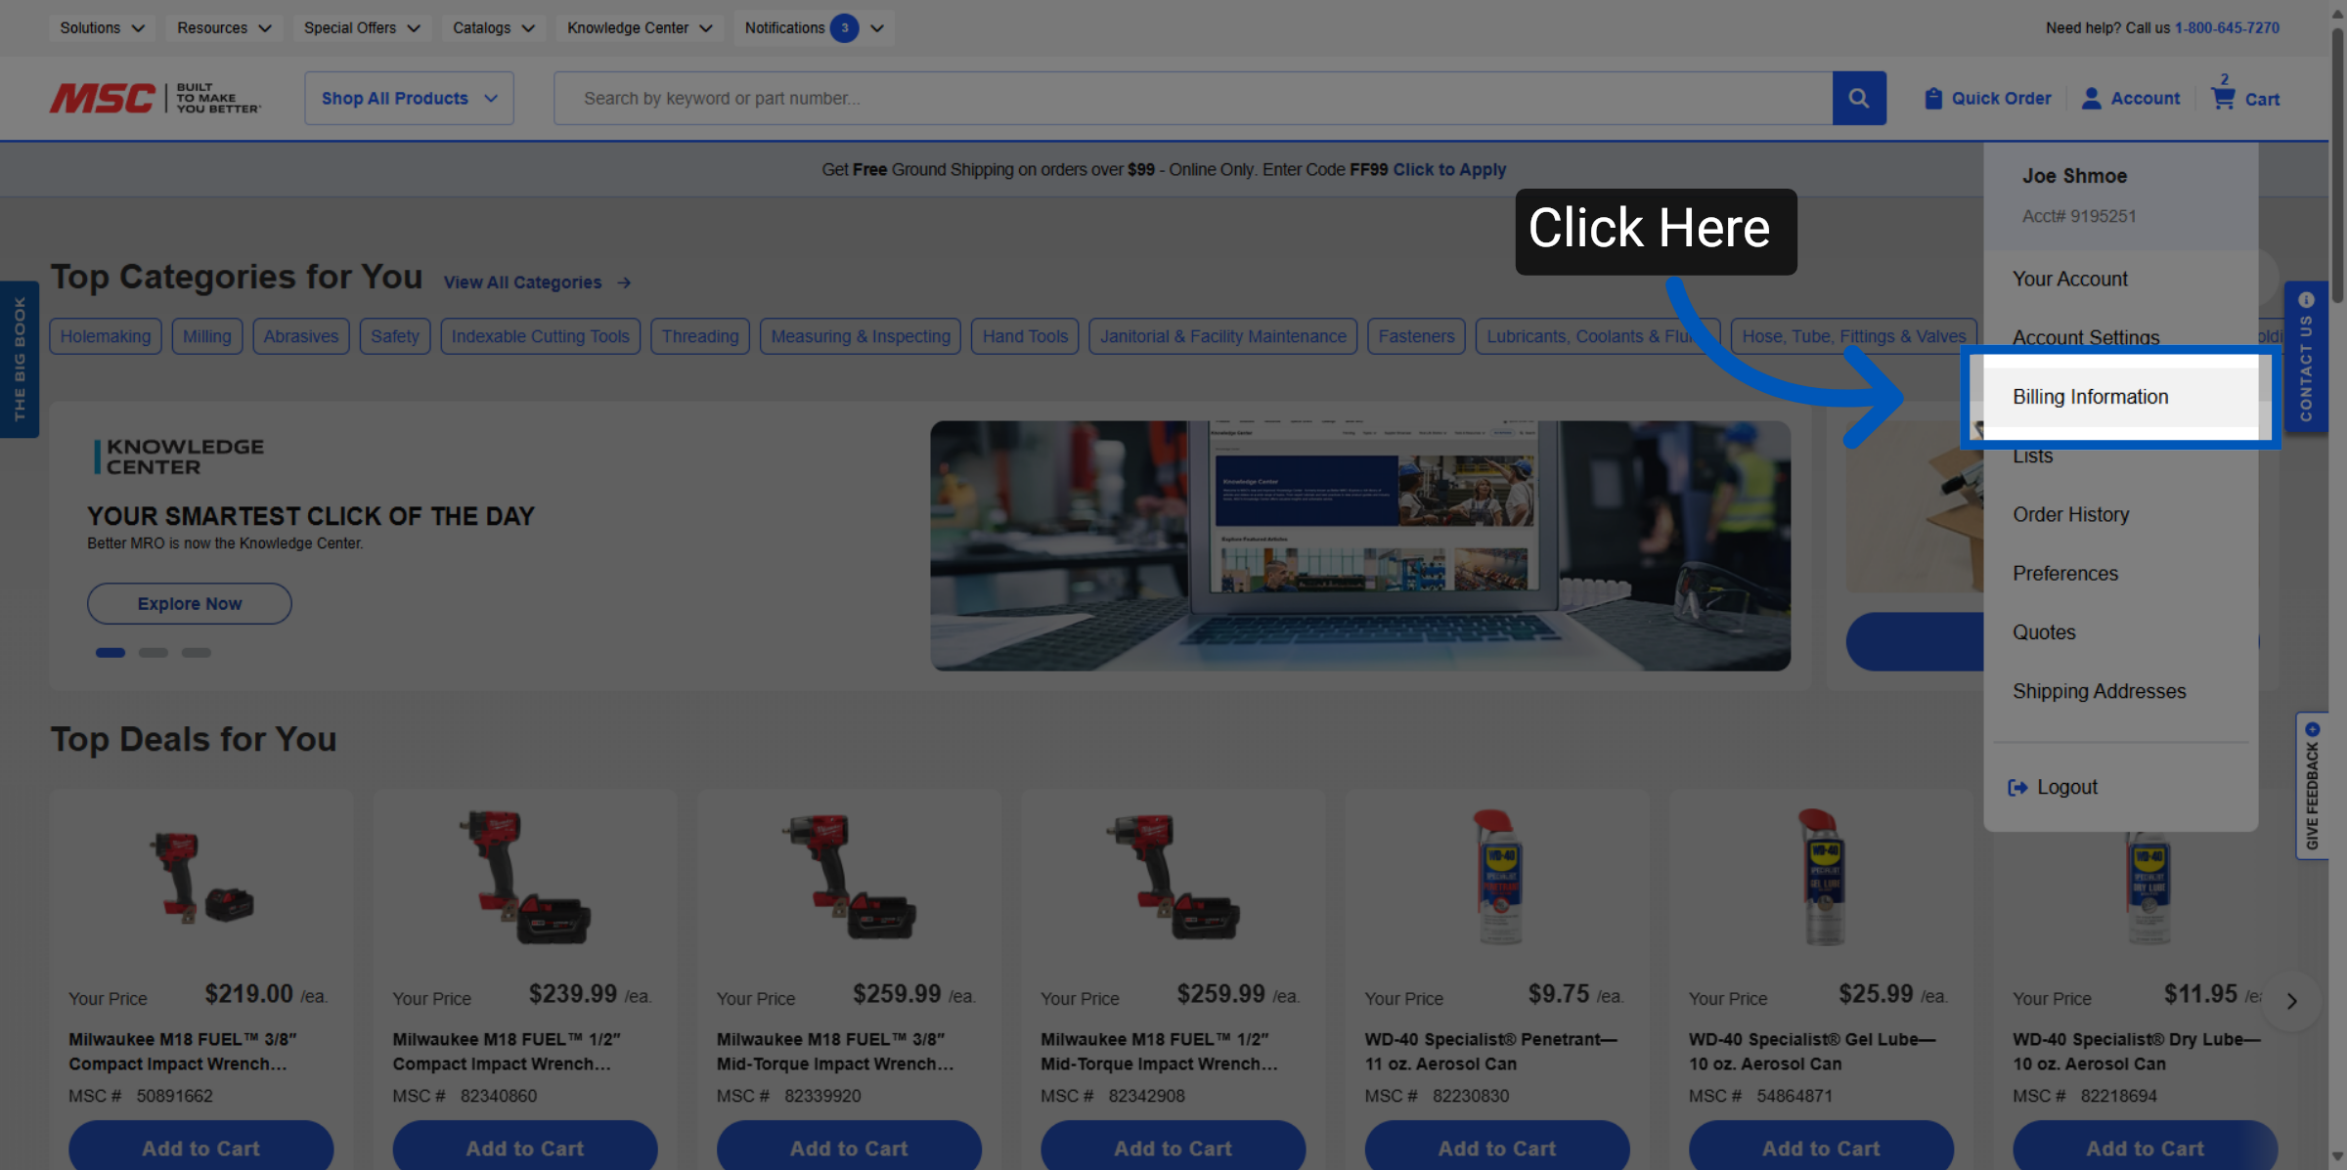
Task: Click the Click to Apply link
Action: pyautogui.click(x=1449, y=170)
